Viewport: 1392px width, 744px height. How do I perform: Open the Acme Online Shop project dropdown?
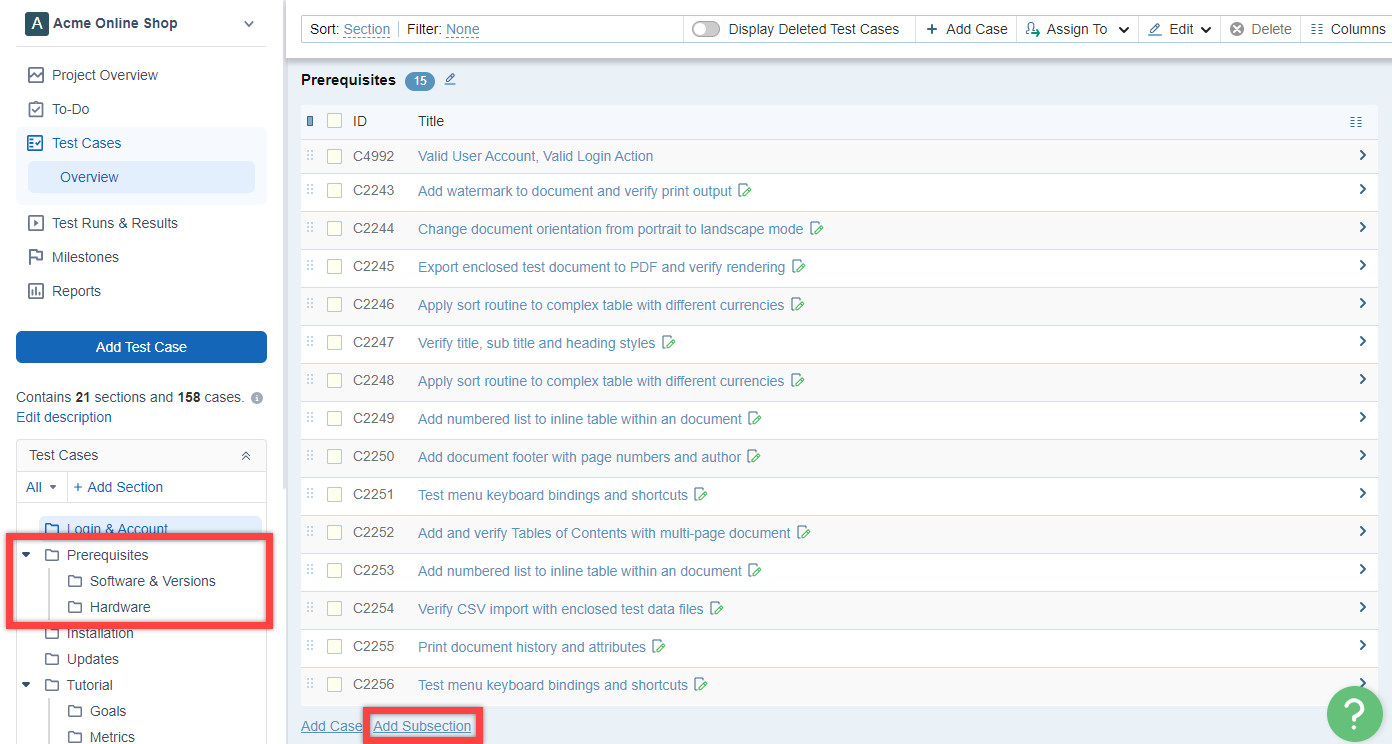tap(249, 24)
